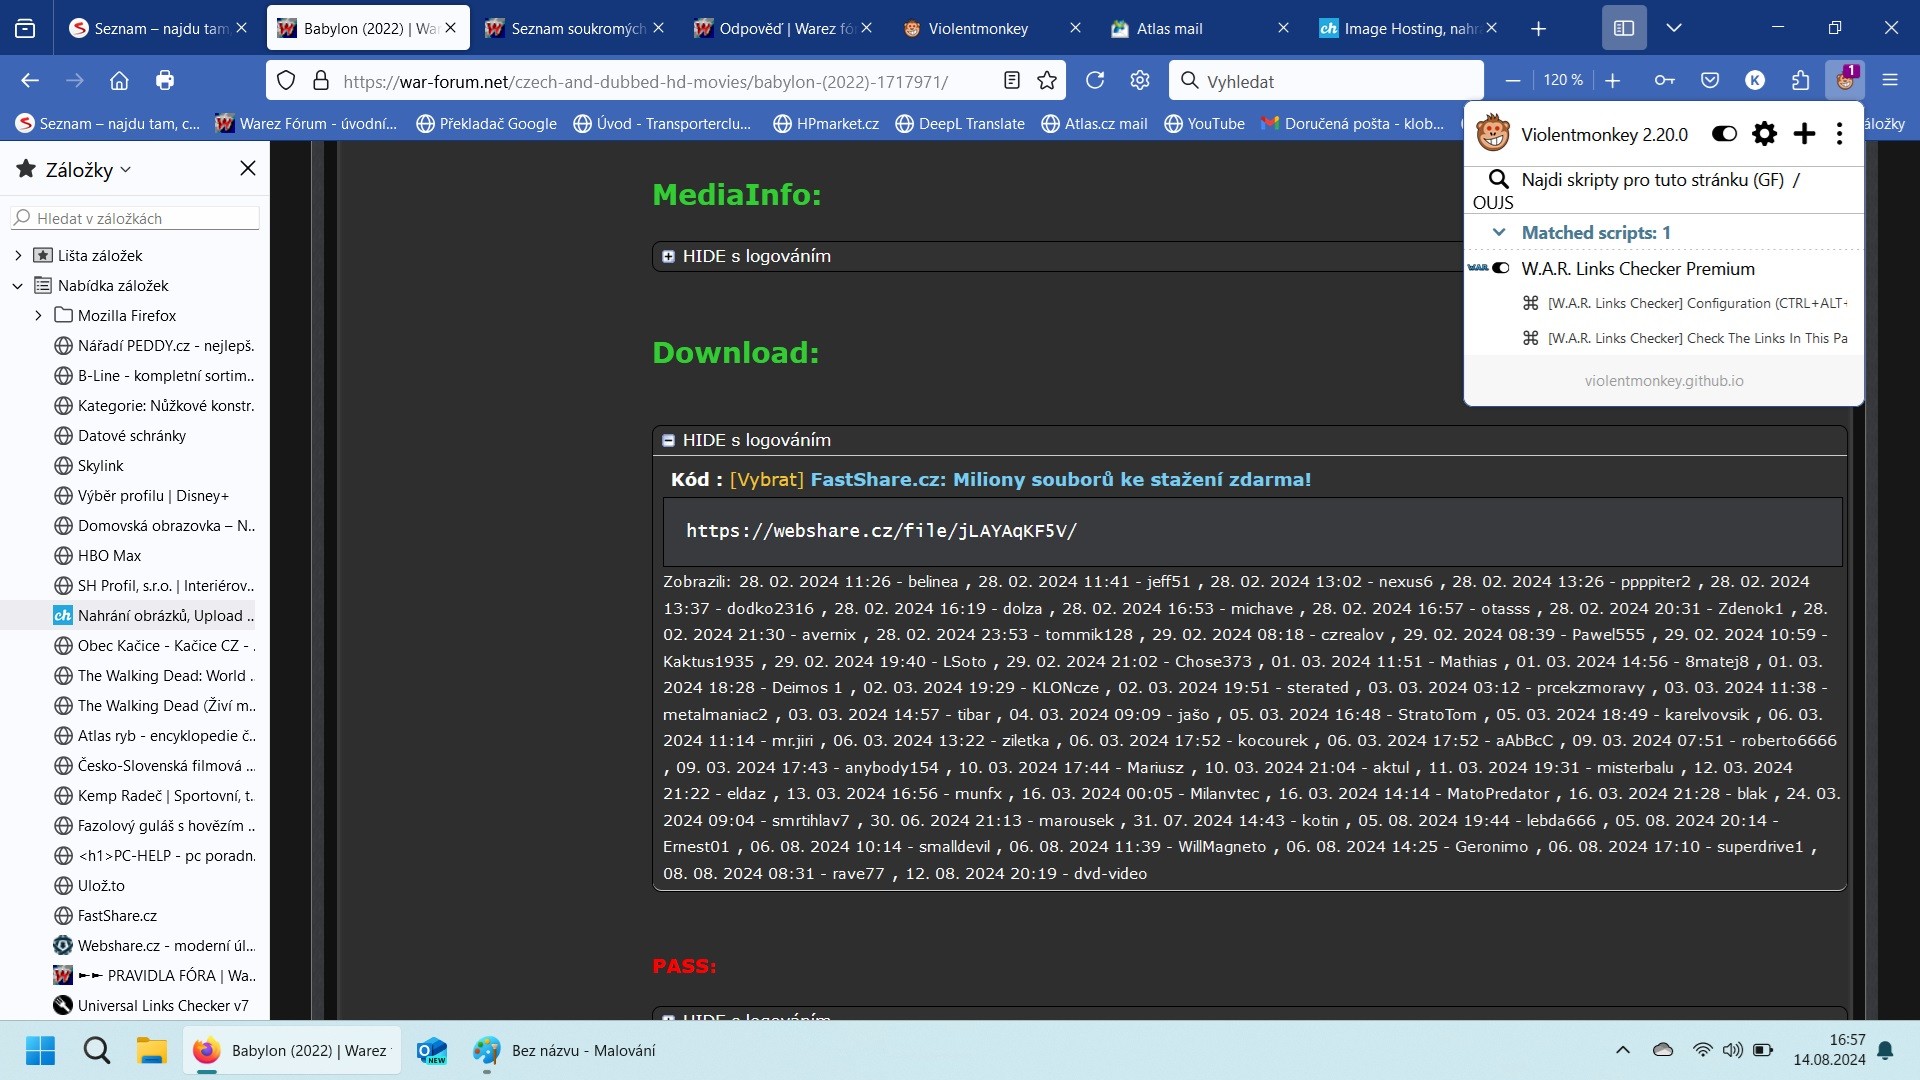Viewport: 1920px width, 1080px height.
Task: Disable W.A.R. Links Checker Premium script toggle
Action: 1500,268
